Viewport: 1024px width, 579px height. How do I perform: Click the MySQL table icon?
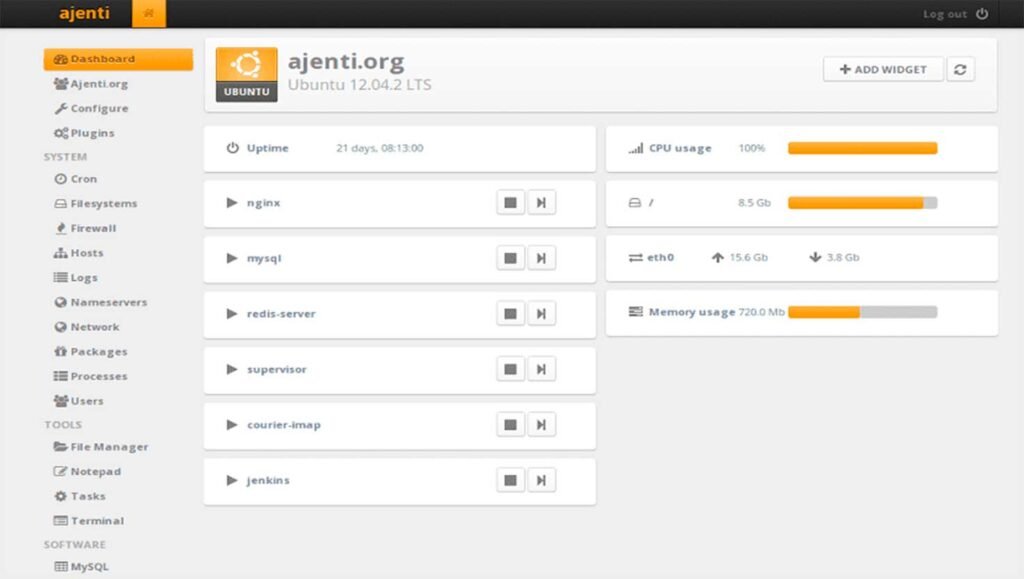(61, 567)
